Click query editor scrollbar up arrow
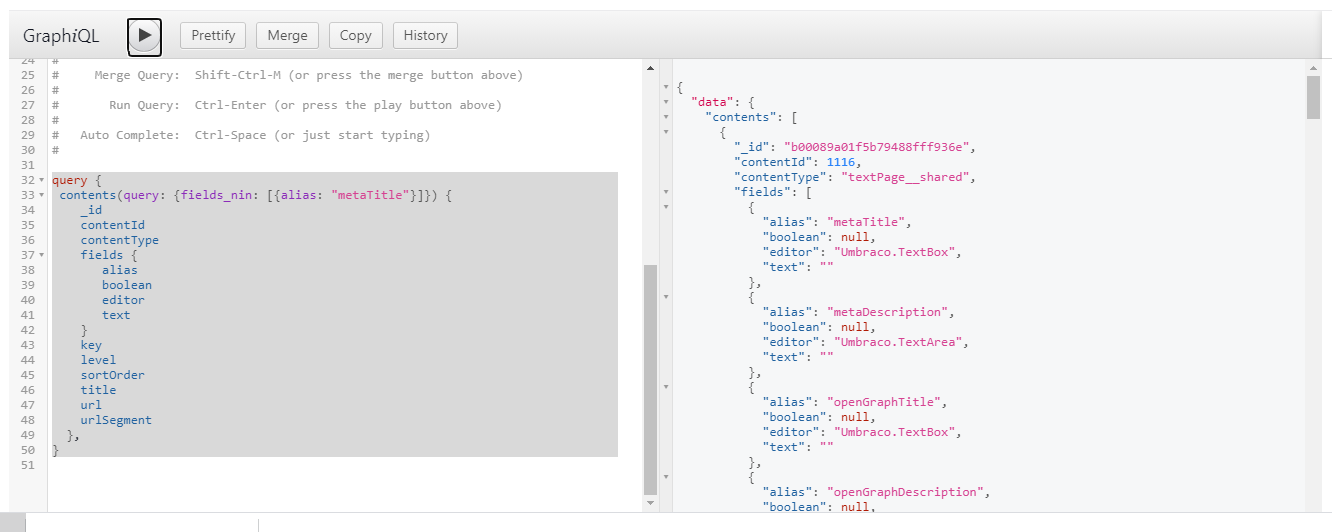This screenshot has width=1332, height=532. [651, 68]
